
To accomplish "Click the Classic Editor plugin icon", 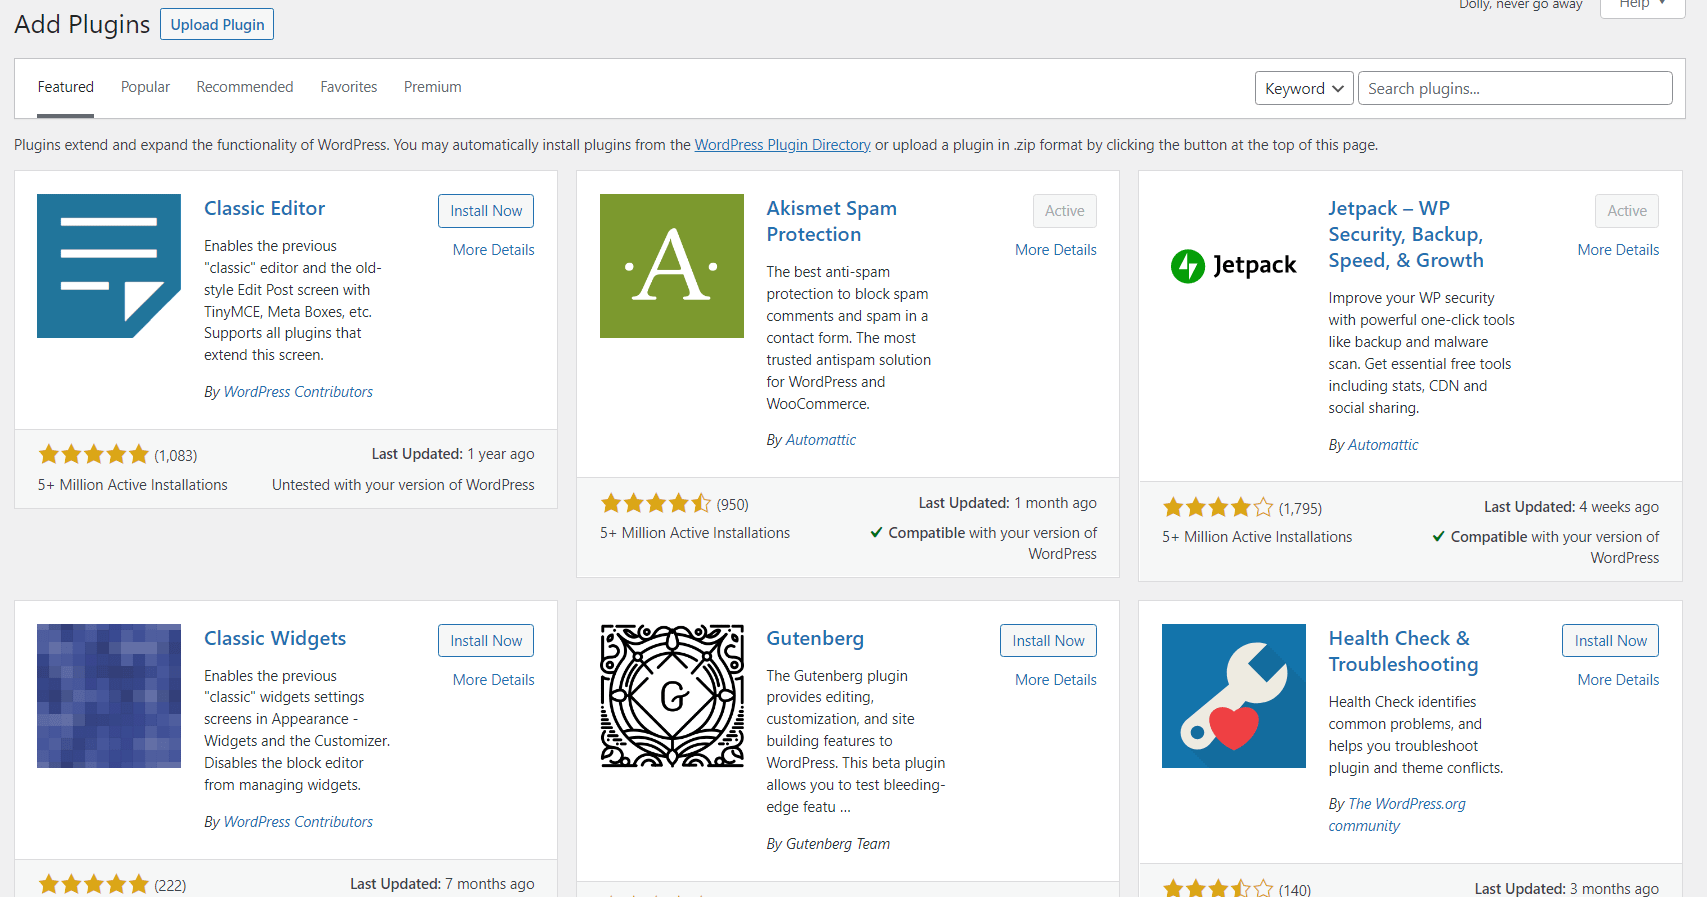I will 109,266.
